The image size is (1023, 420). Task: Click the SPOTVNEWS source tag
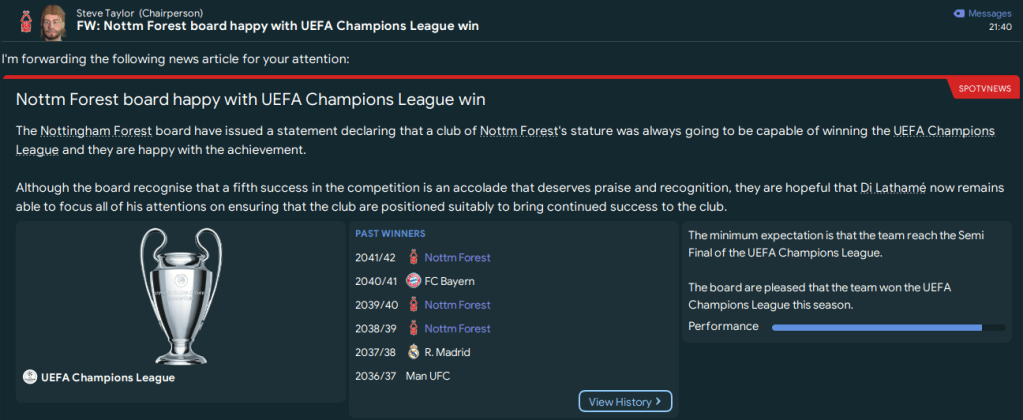(x=984, y=89)
